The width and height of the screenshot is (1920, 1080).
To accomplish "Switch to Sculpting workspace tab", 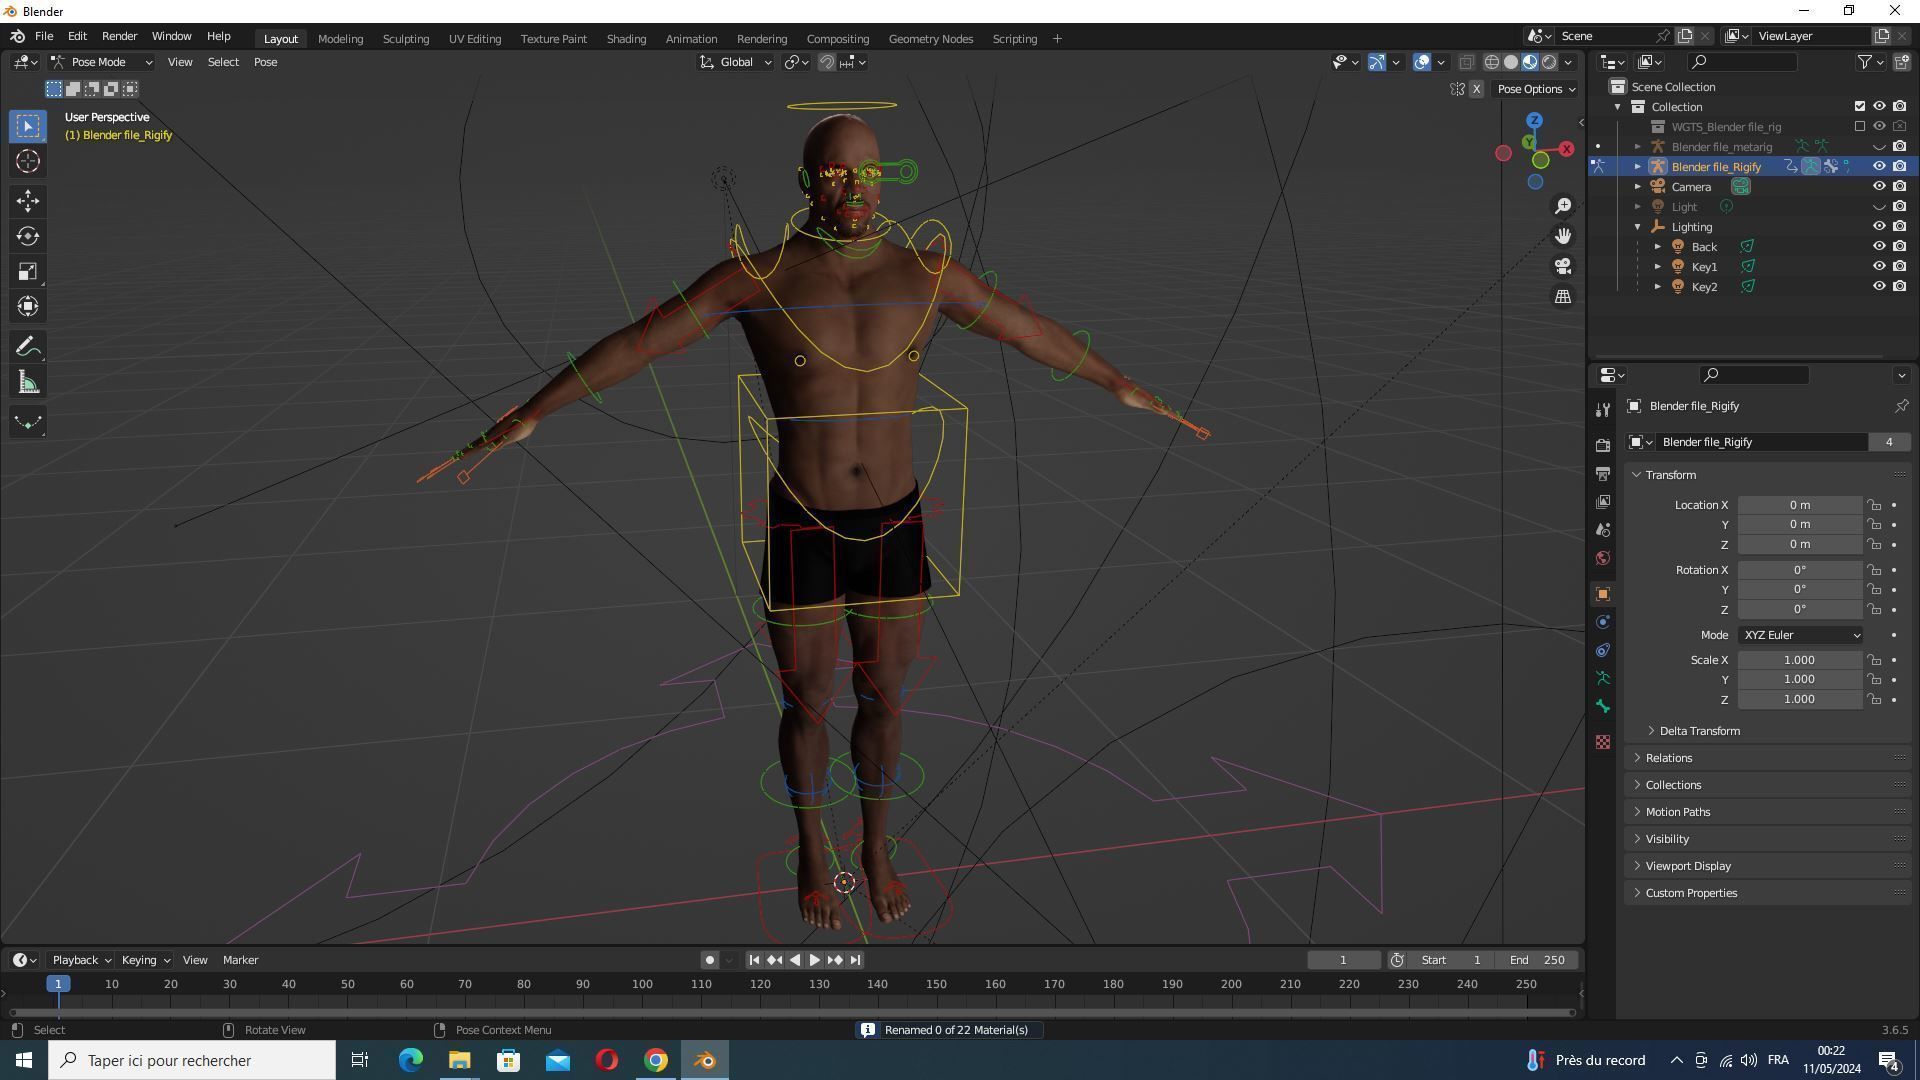I will (405, 39).
